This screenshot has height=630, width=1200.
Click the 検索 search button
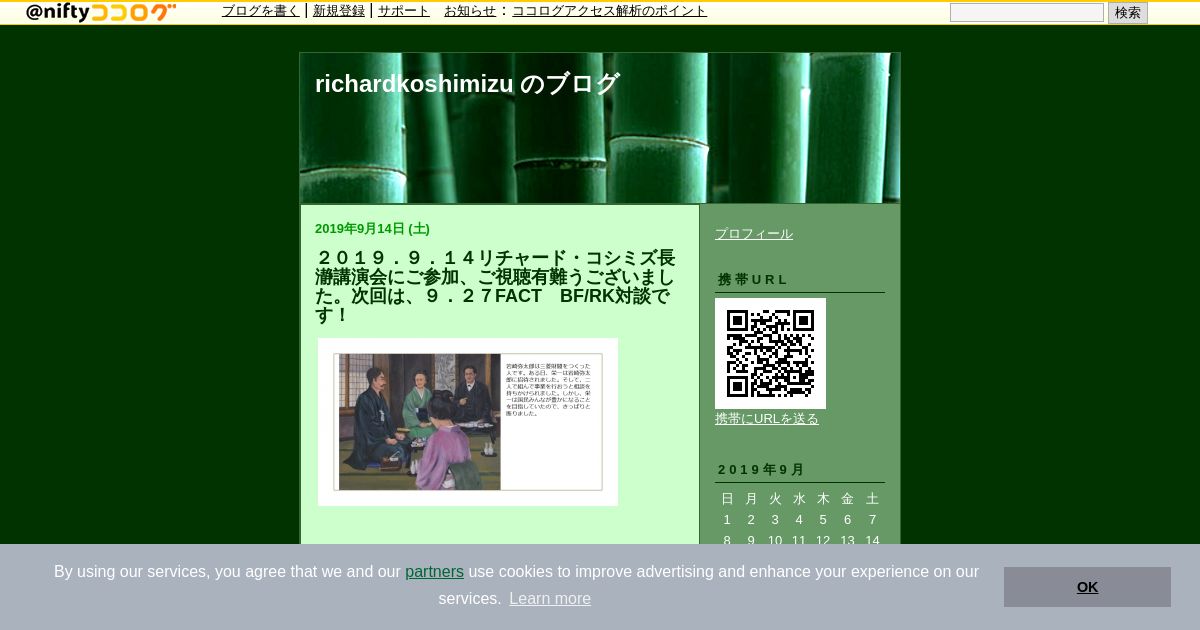pyautogui.click(x=1128, y=12)
